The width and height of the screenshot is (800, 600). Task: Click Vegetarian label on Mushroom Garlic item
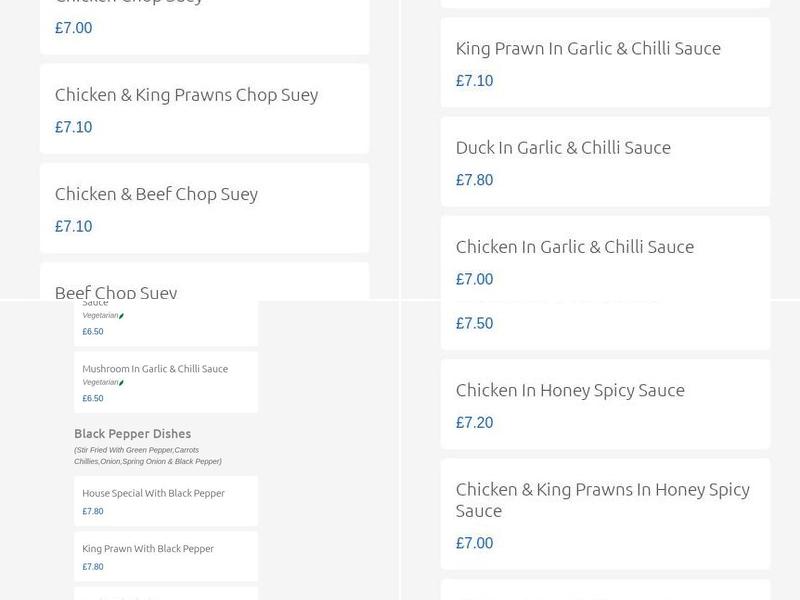click(100, 383)
